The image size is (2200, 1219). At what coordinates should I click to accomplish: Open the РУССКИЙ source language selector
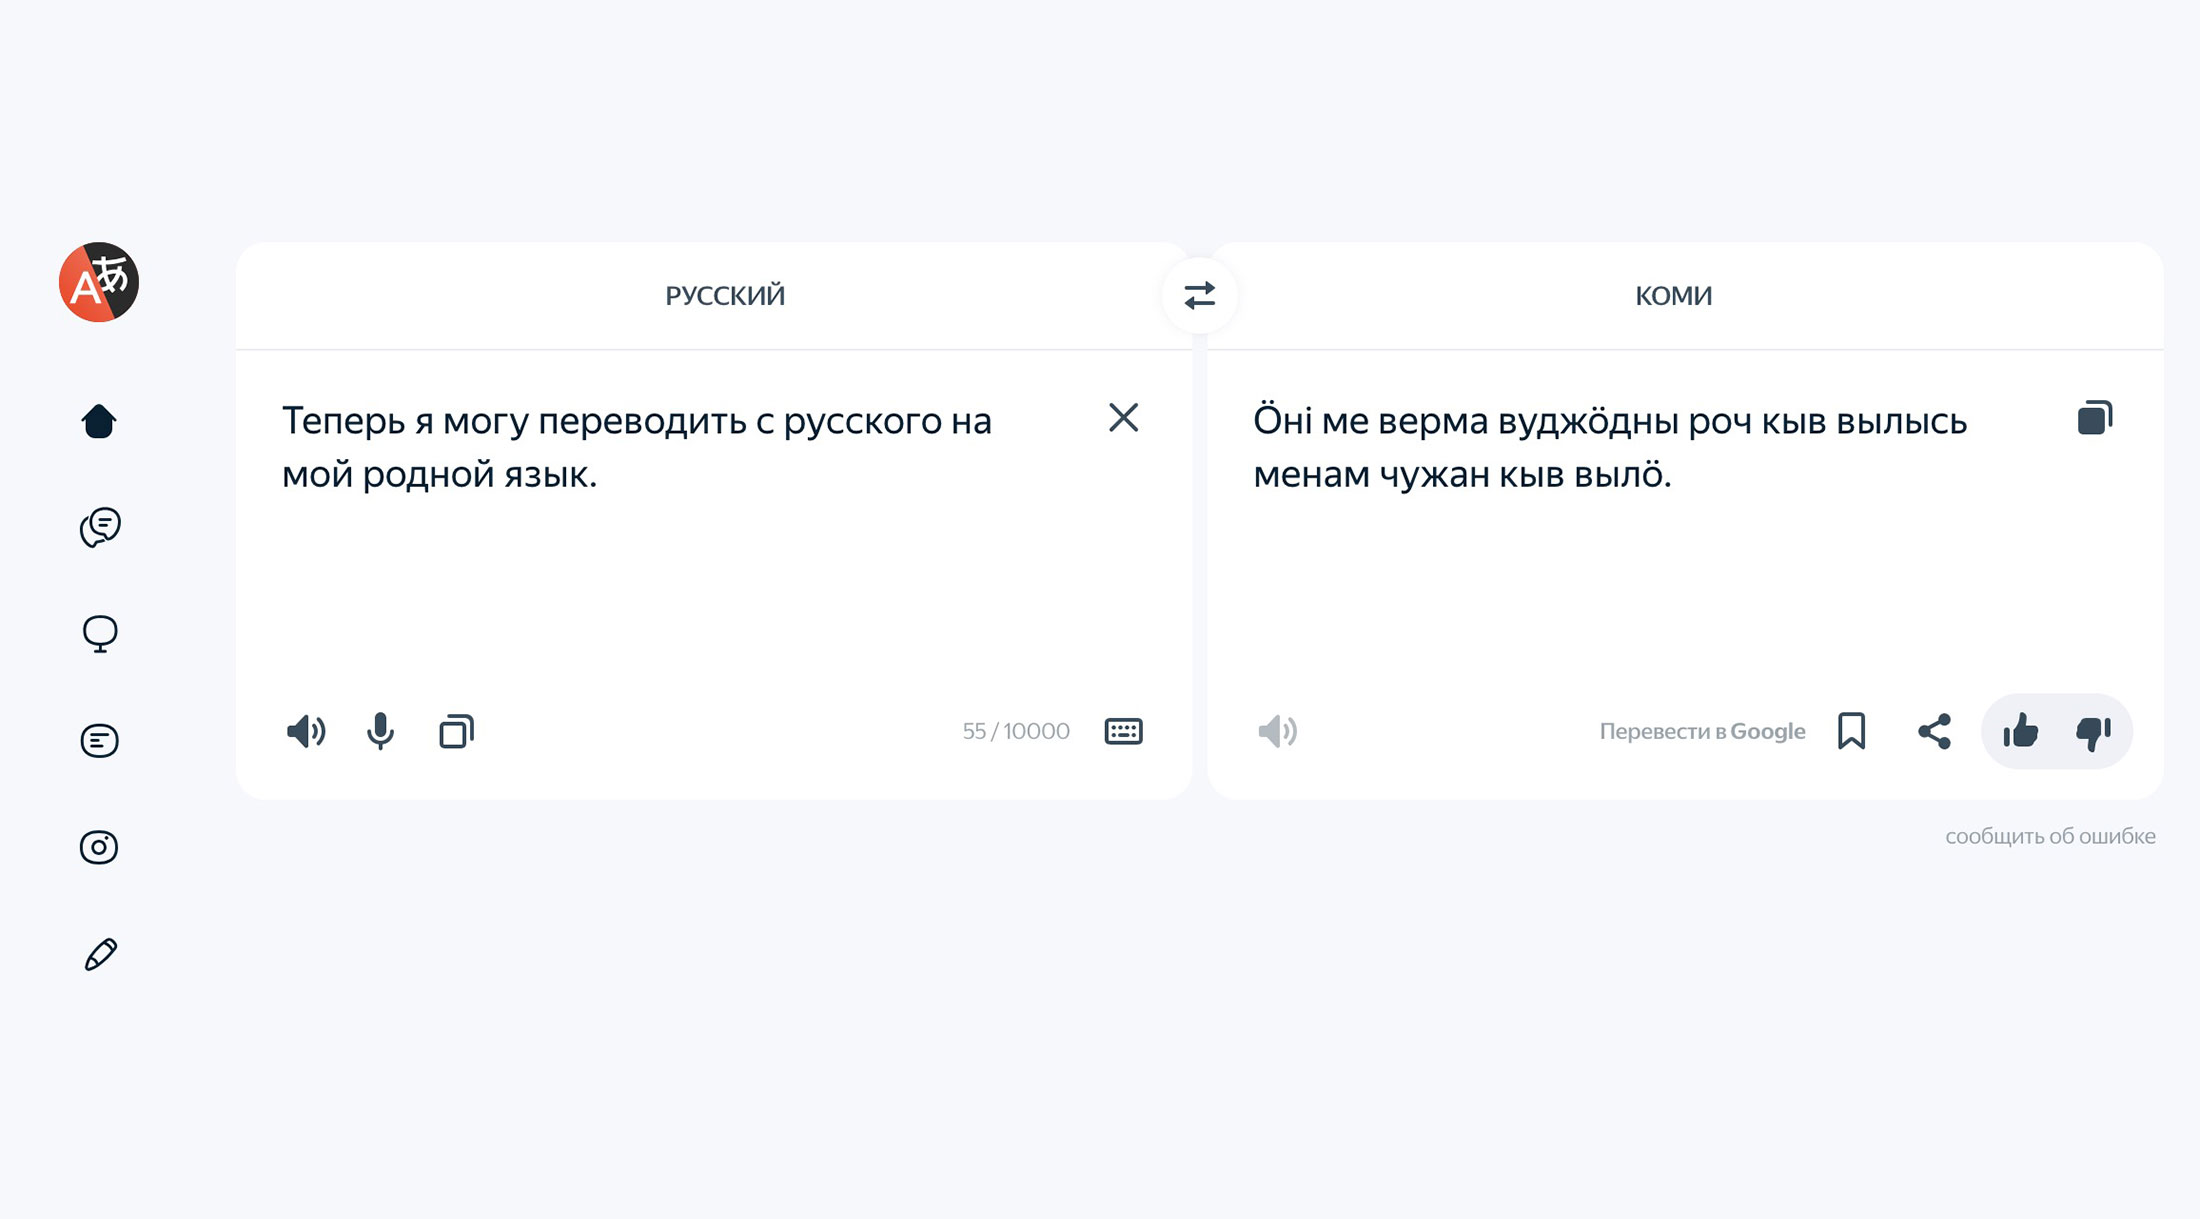[x=723, y=295]
